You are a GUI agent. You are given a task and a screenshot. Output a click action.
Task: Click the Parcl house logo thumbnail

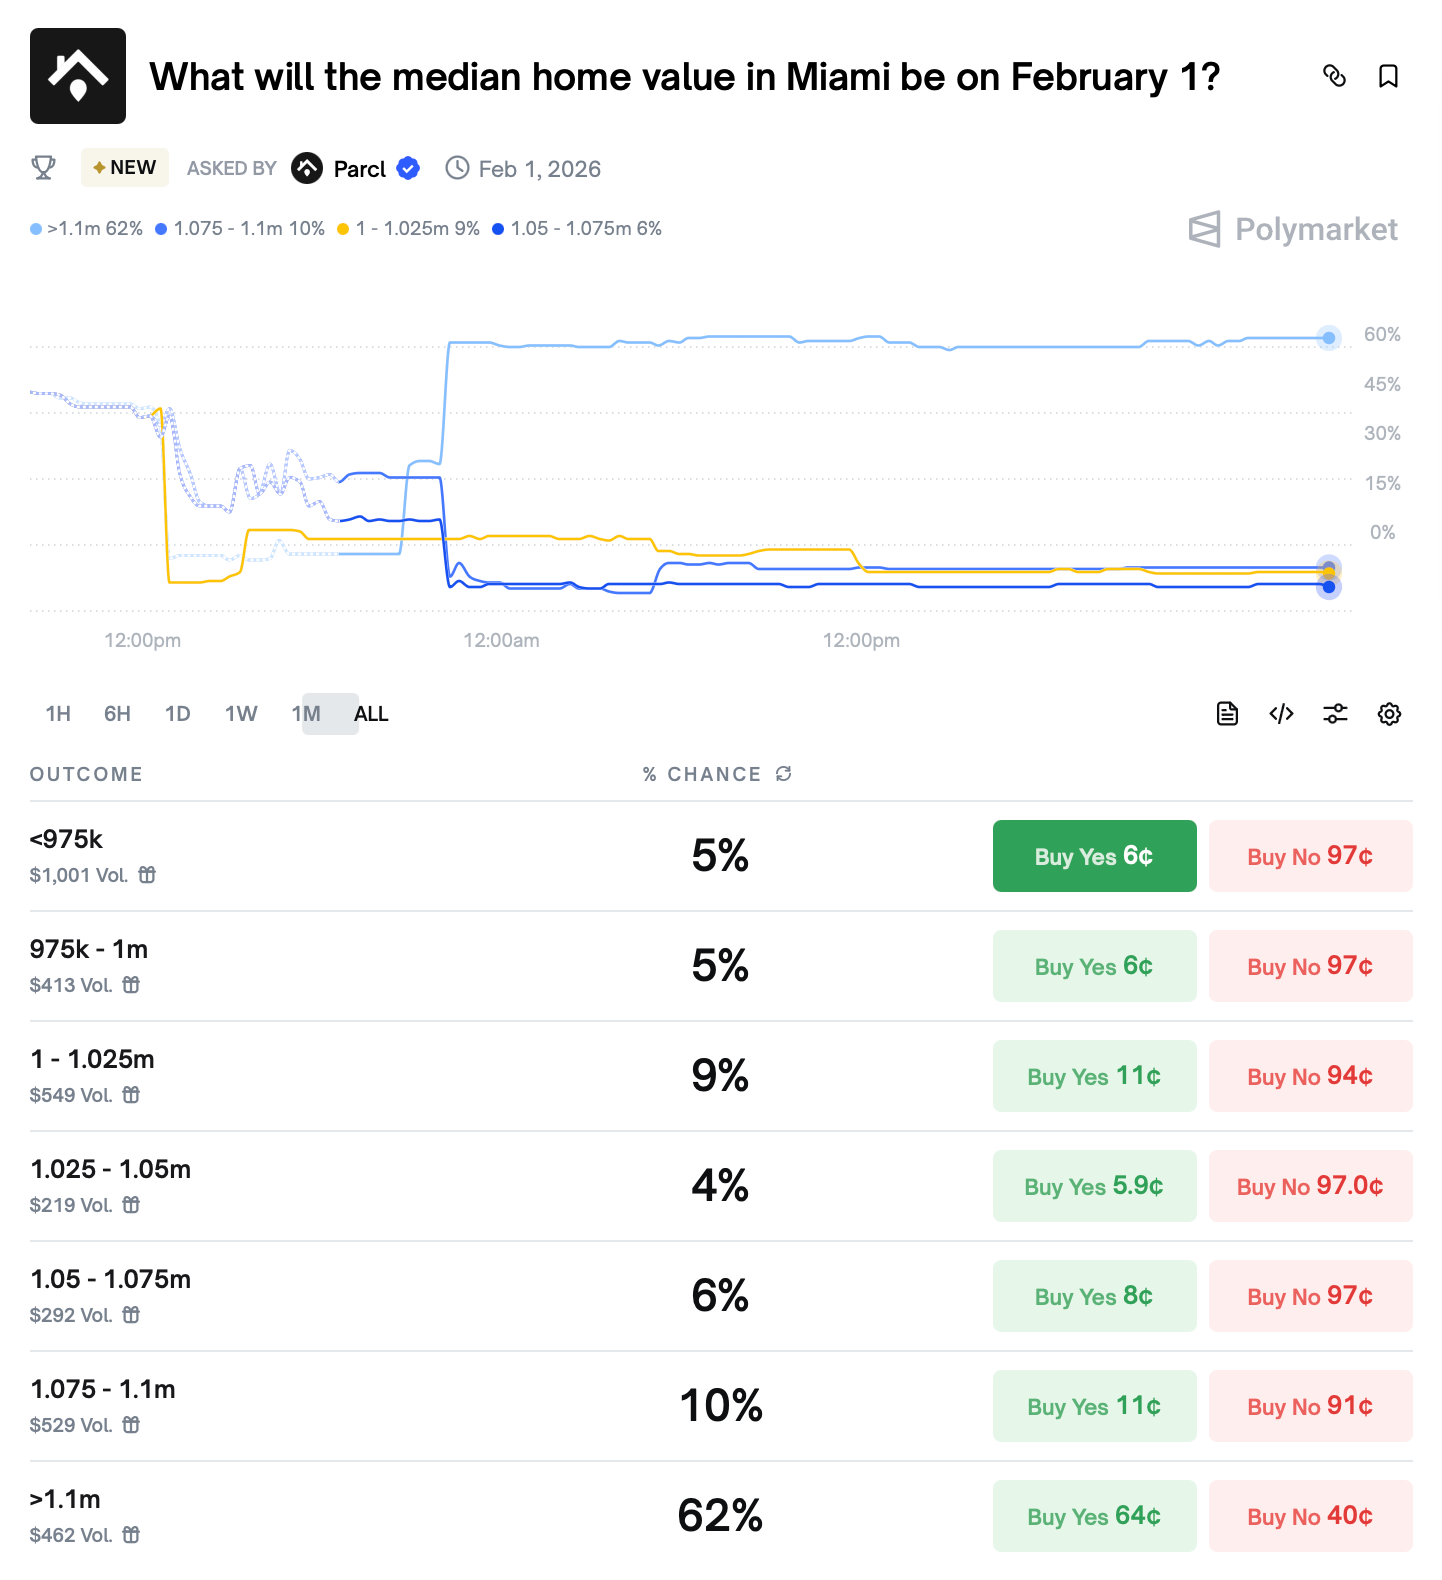click(78, 76)
